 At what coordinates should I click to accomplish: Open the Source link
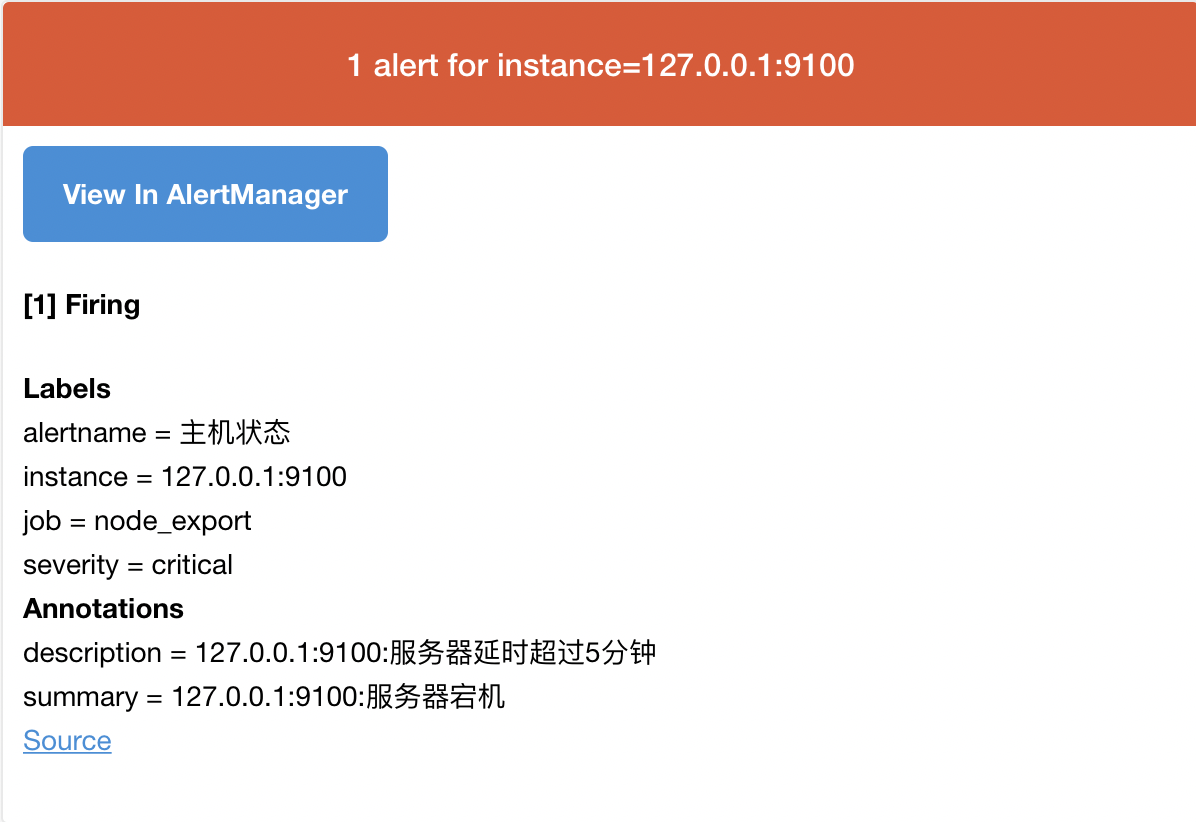67,741
